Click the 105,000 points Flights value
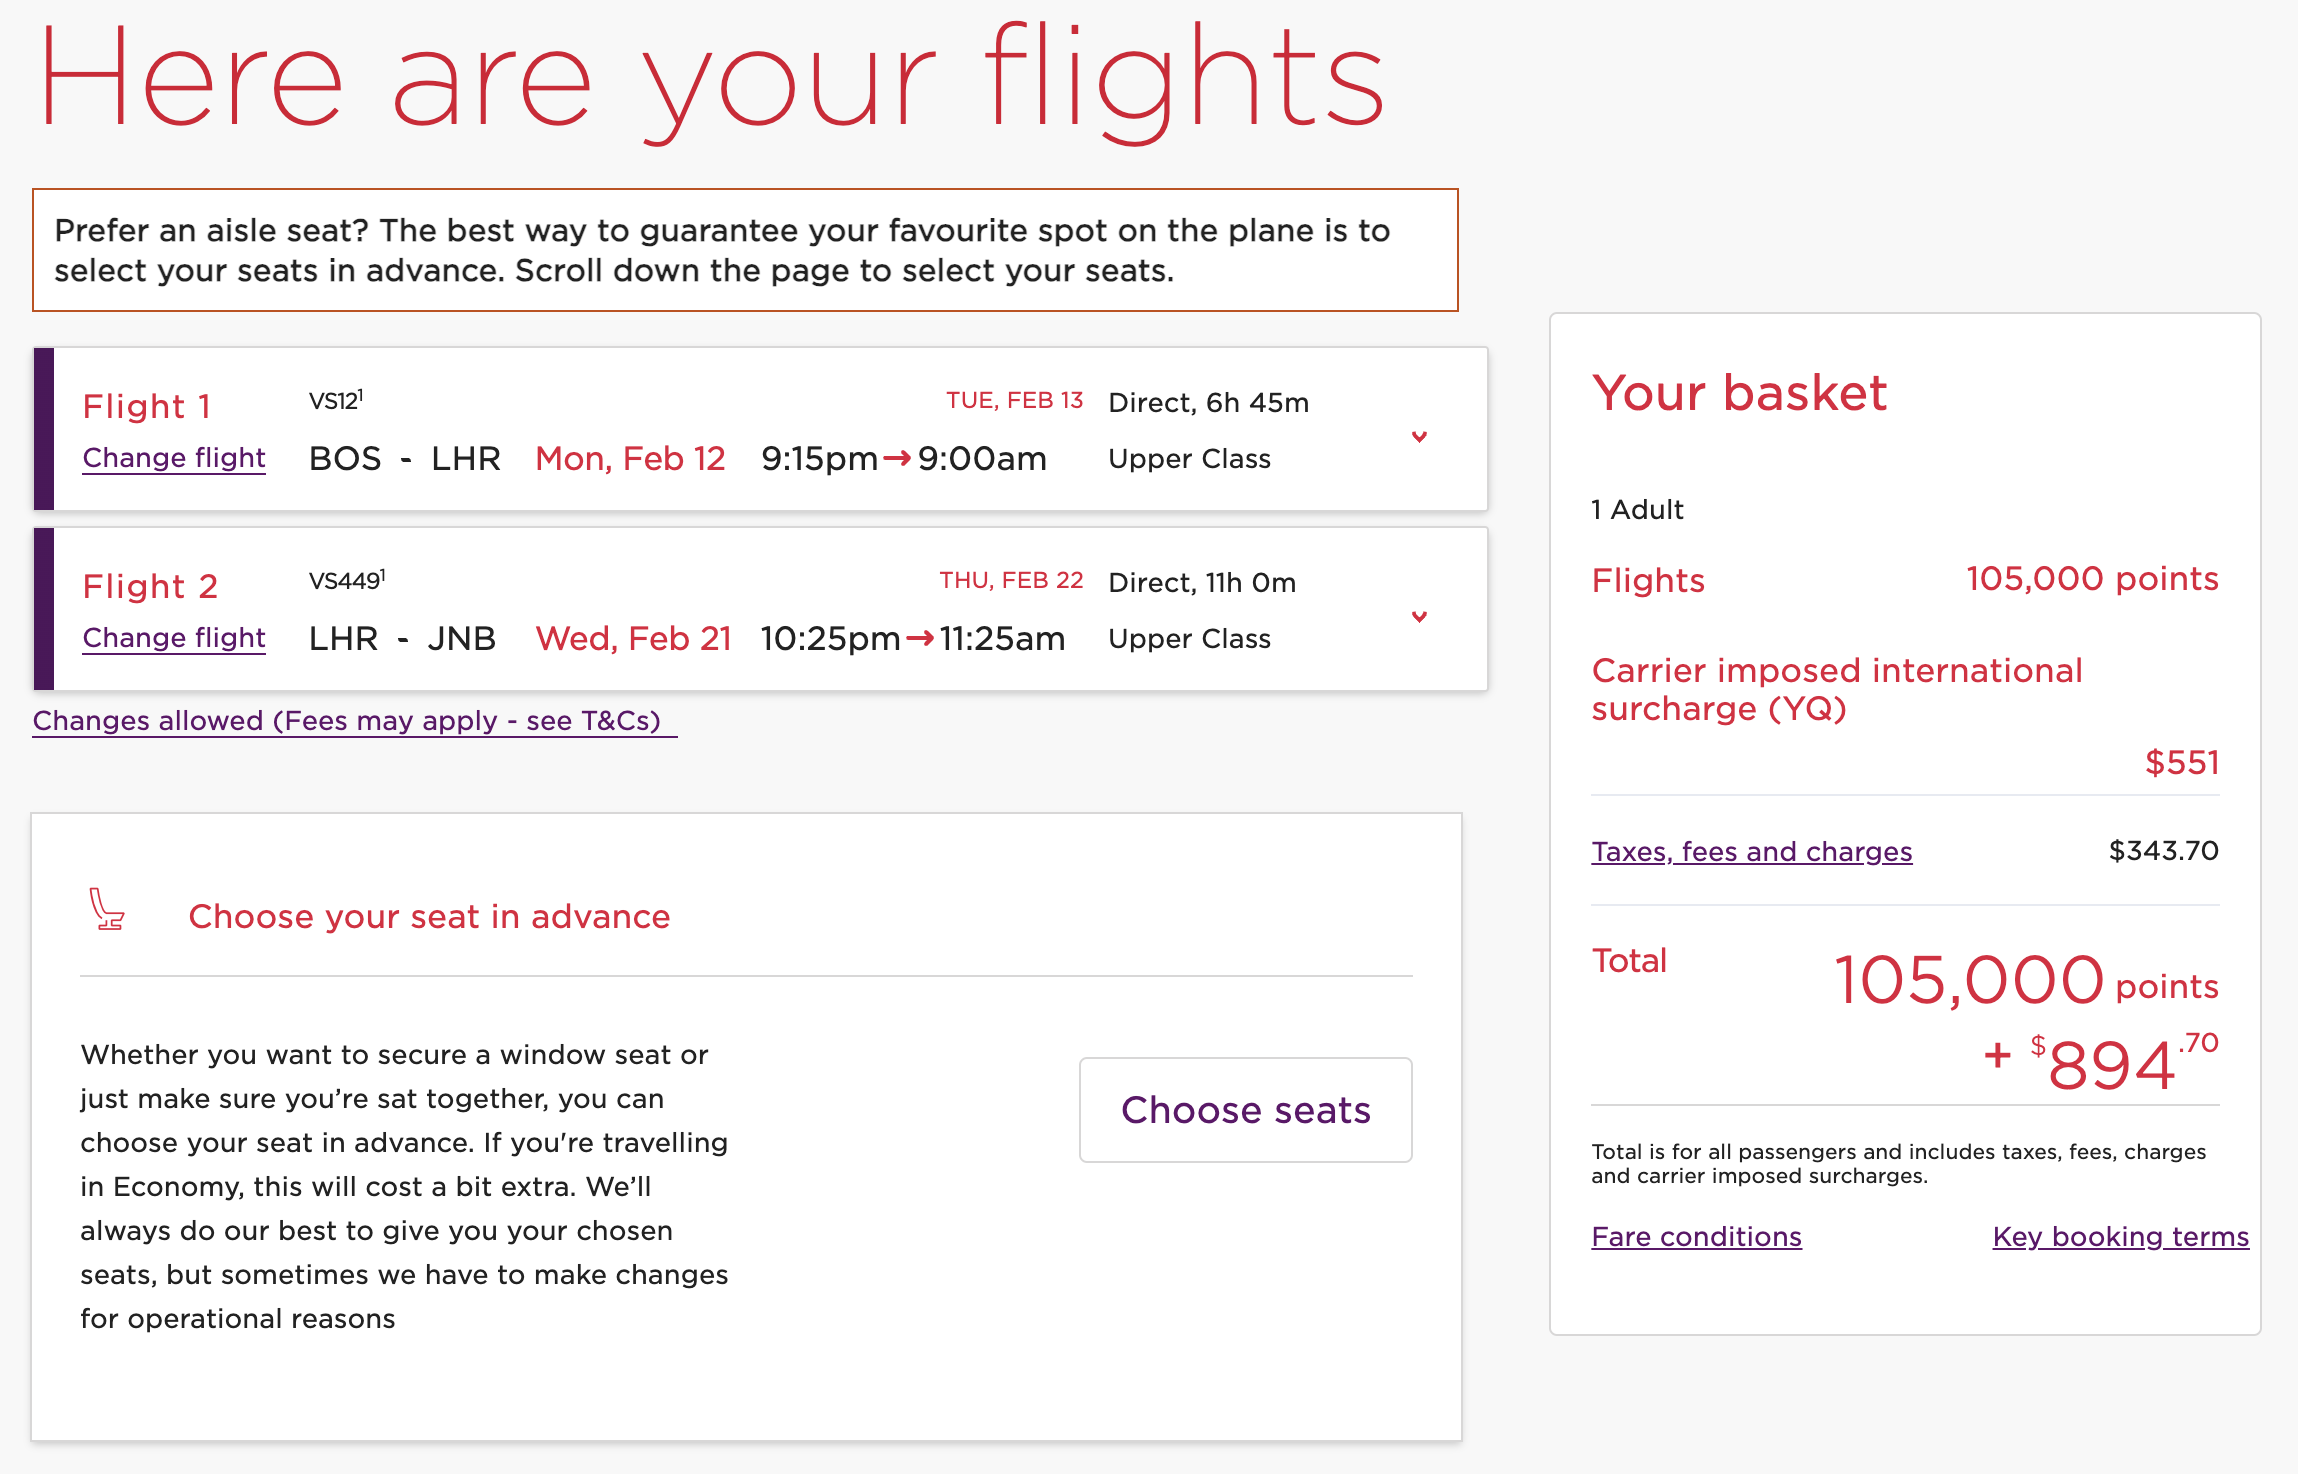The width and height of the screenshot is (2298, 1474). click(x=2092, y=579)
